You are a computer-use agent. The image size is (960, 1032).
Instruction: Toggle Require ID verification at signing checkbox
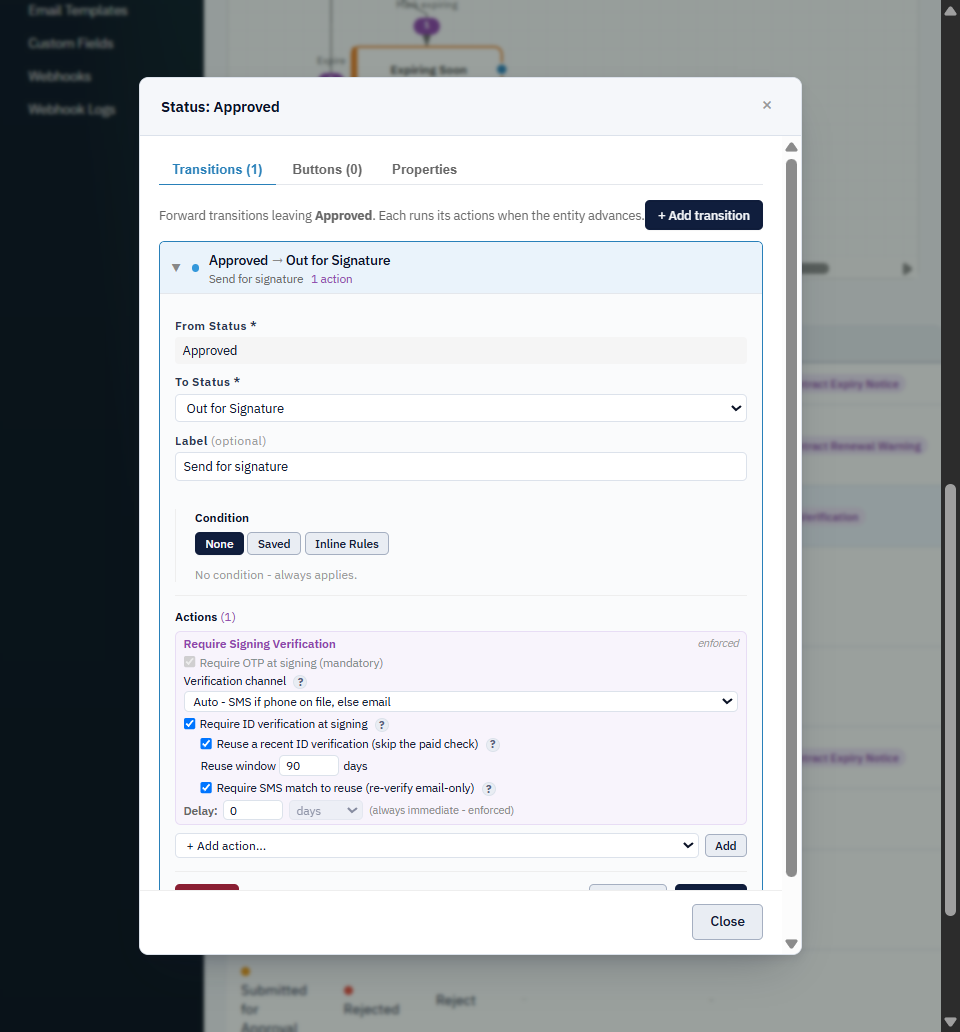pos(189,723)
